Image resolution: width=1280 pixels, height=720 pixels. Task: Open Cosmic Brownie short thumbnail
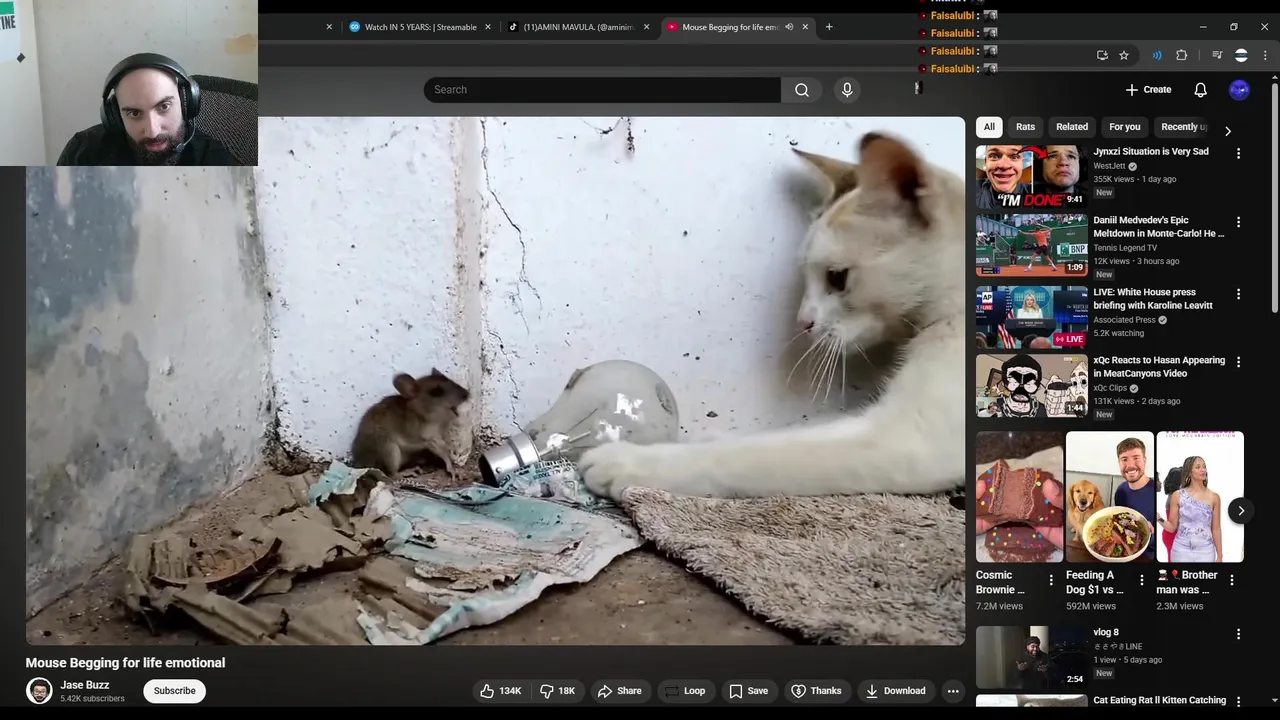coord(1019,497)
